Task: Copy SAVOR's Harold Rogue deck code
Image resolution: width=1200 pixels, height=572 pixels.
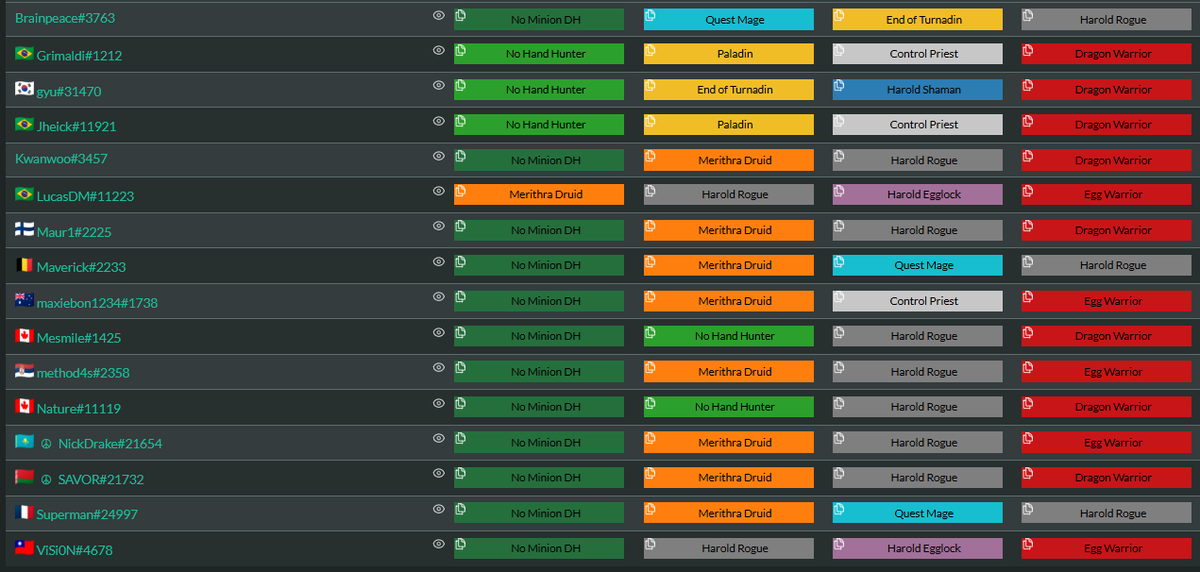Action: [839, 474]
